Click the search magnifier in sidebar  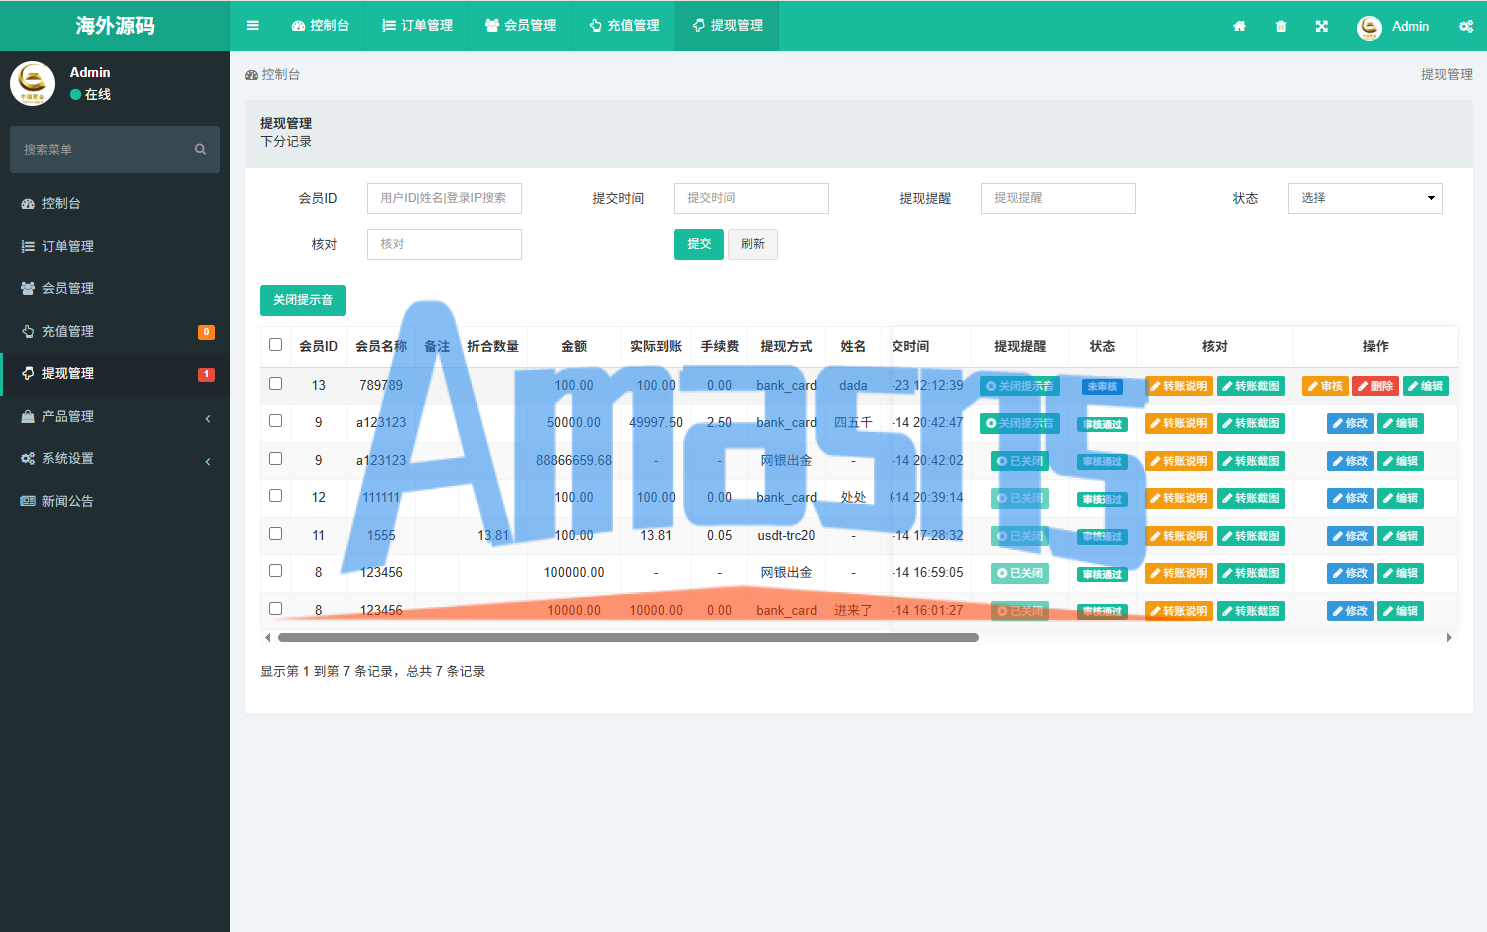[x=200, y=150]
